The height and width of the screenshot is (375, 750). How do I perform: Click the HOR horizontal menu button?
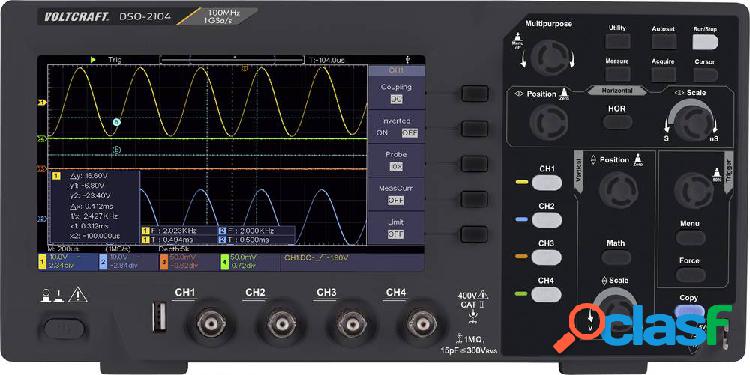tap(617, 122)
